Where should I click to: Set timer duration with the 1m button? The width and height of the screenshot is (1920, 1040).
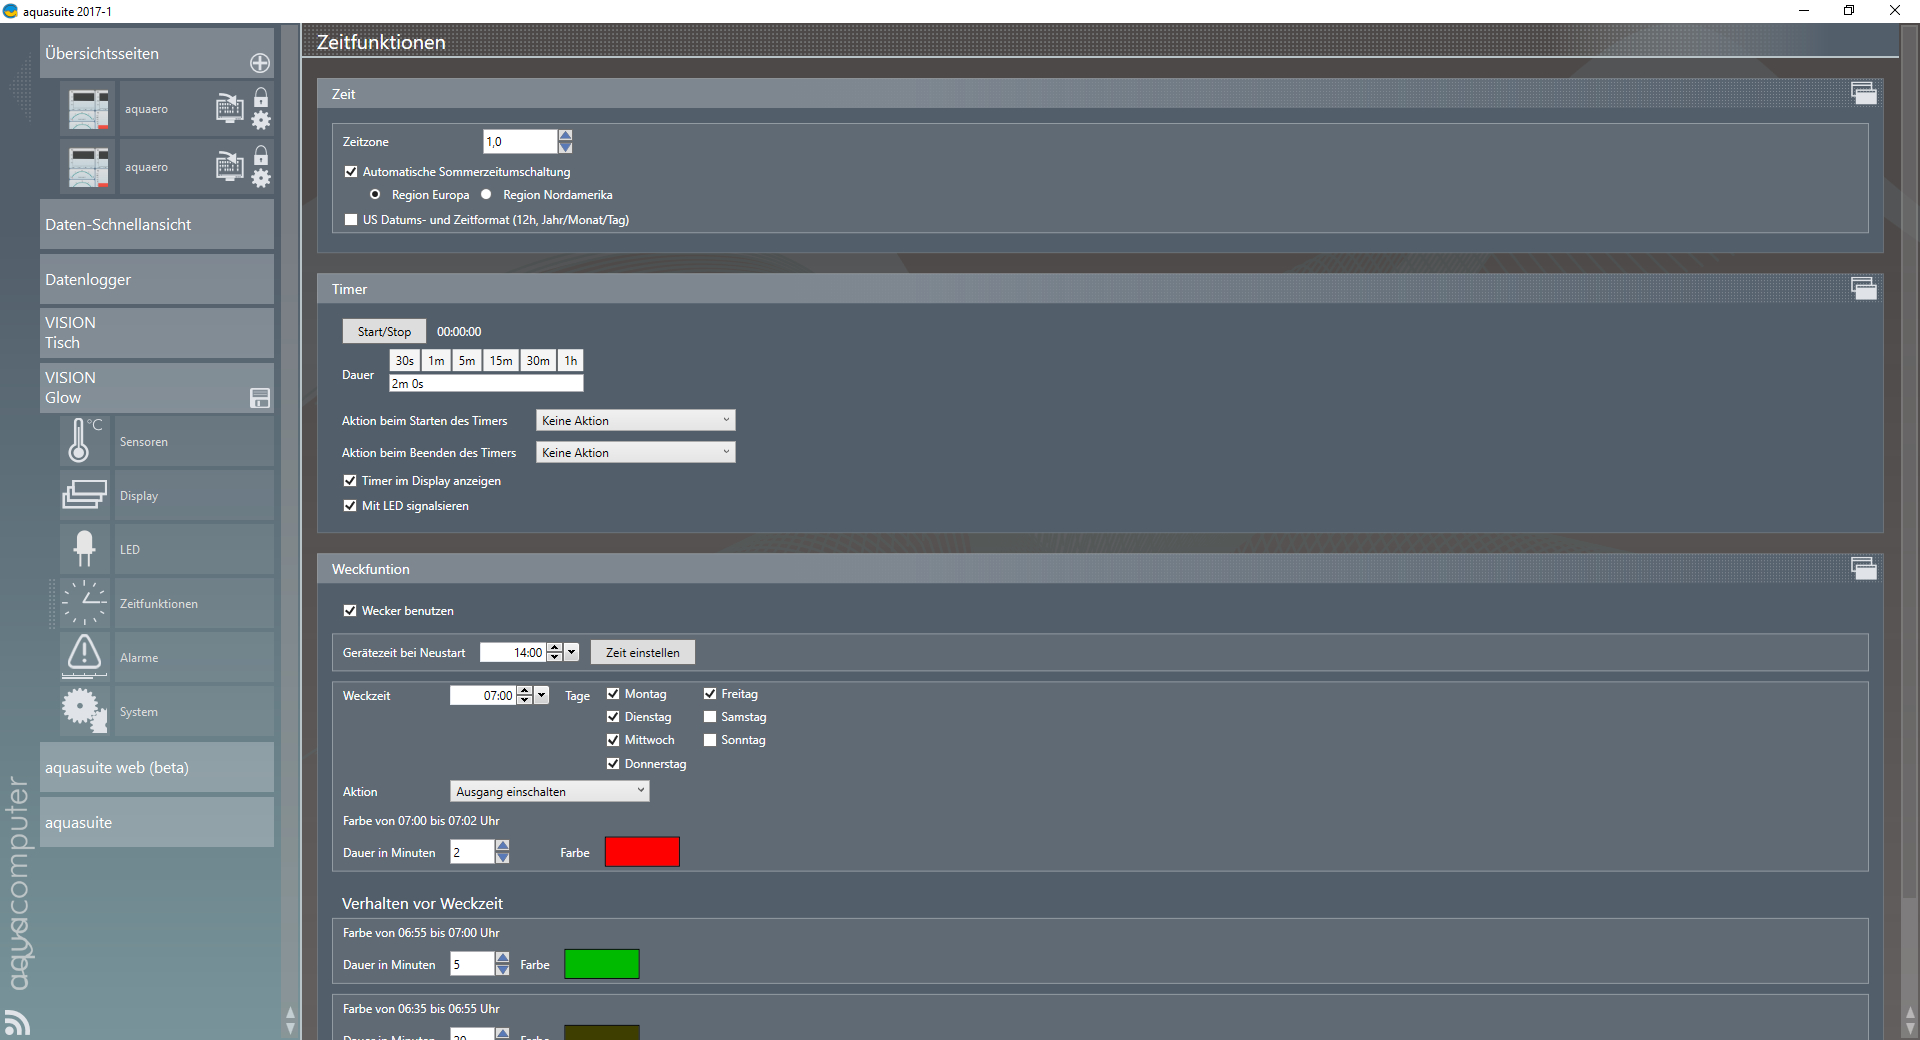click(x=436, y=361)
